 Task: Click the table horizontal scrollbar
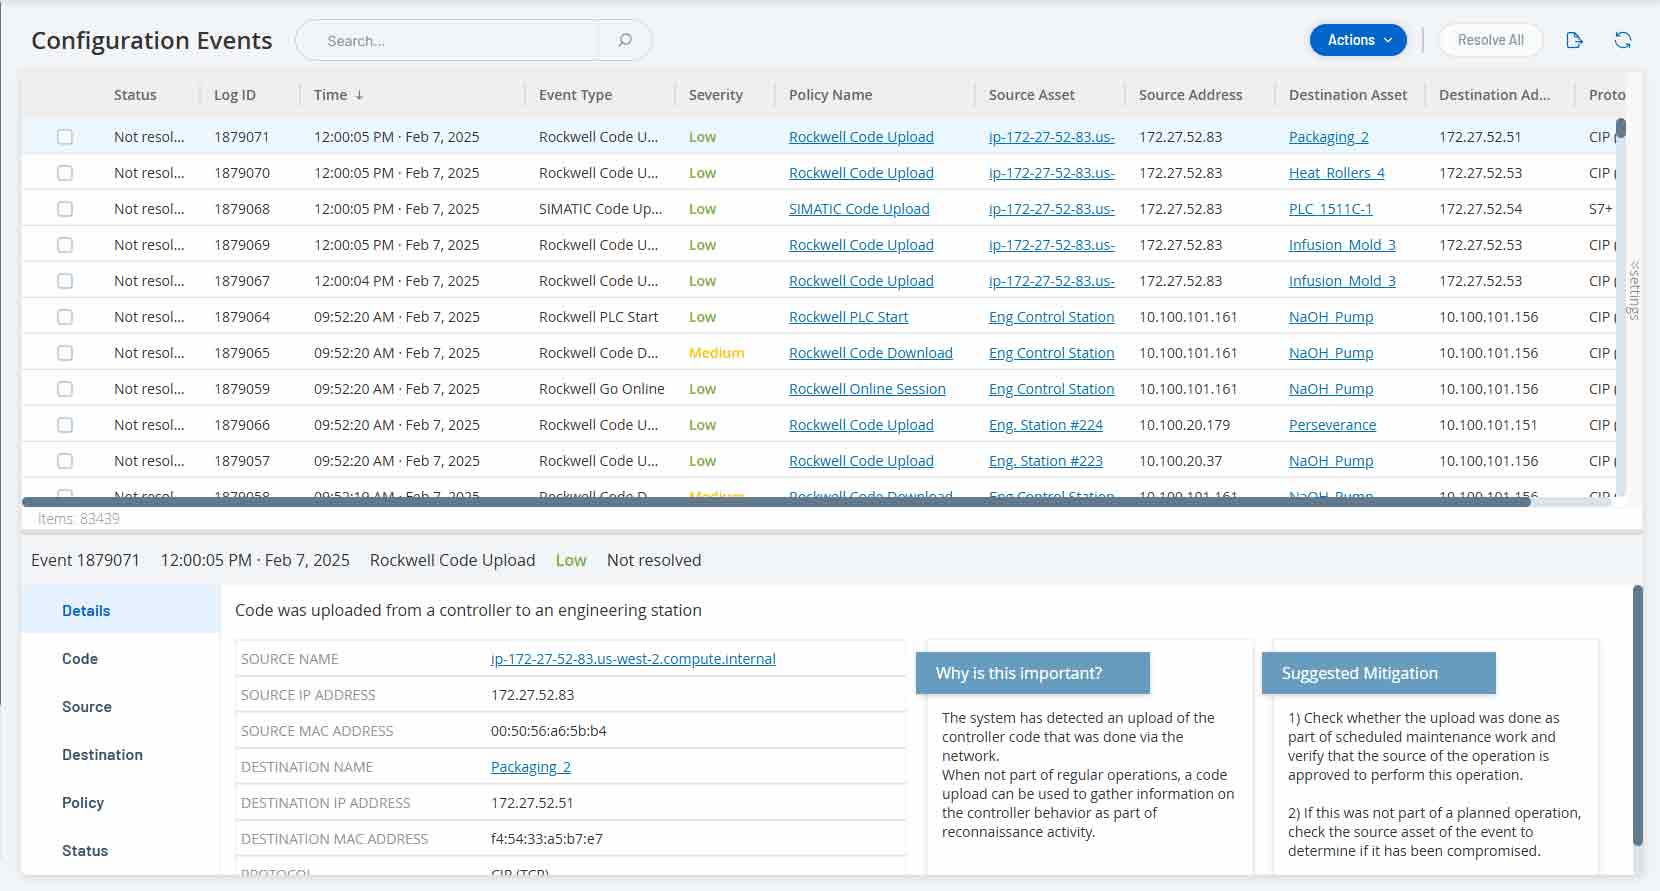point(776,502)
